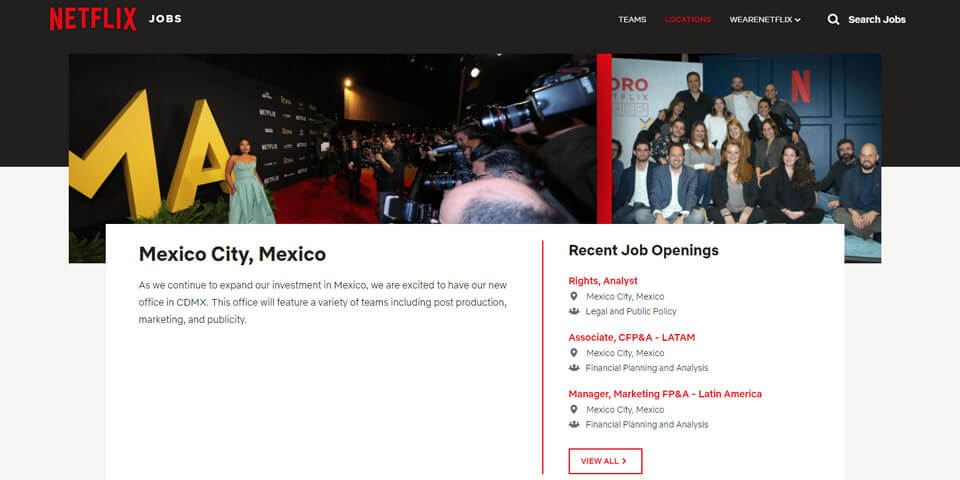
Task: Open the Teams menu item
Action: (x=632, y=20)
